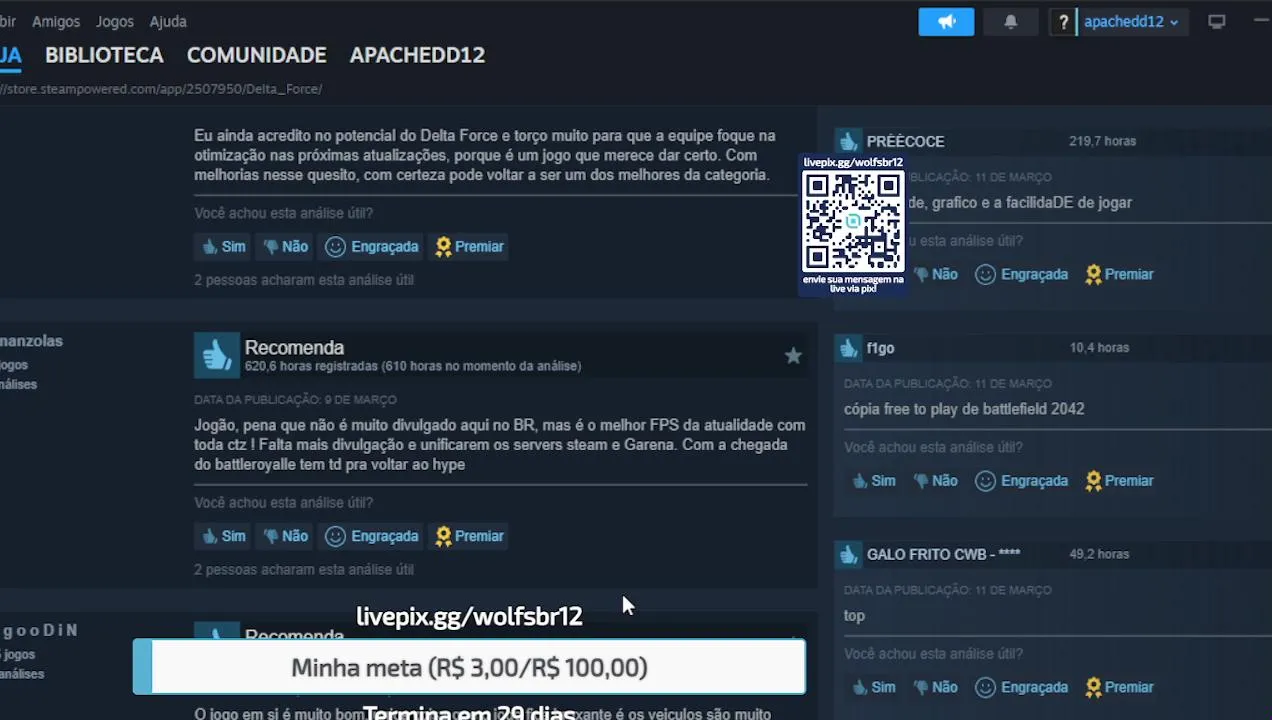1272x720 pixels.
Task: Click the thumbs-up Recomenda icon on the Jogão review
Action: [217, 355]
